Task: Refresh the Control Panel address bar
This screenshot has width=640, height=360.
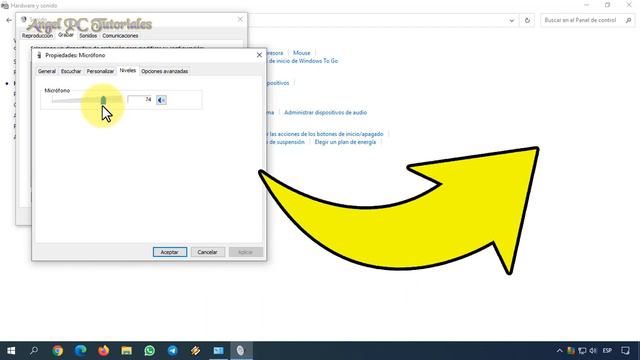Action: (x=527, y=20)
